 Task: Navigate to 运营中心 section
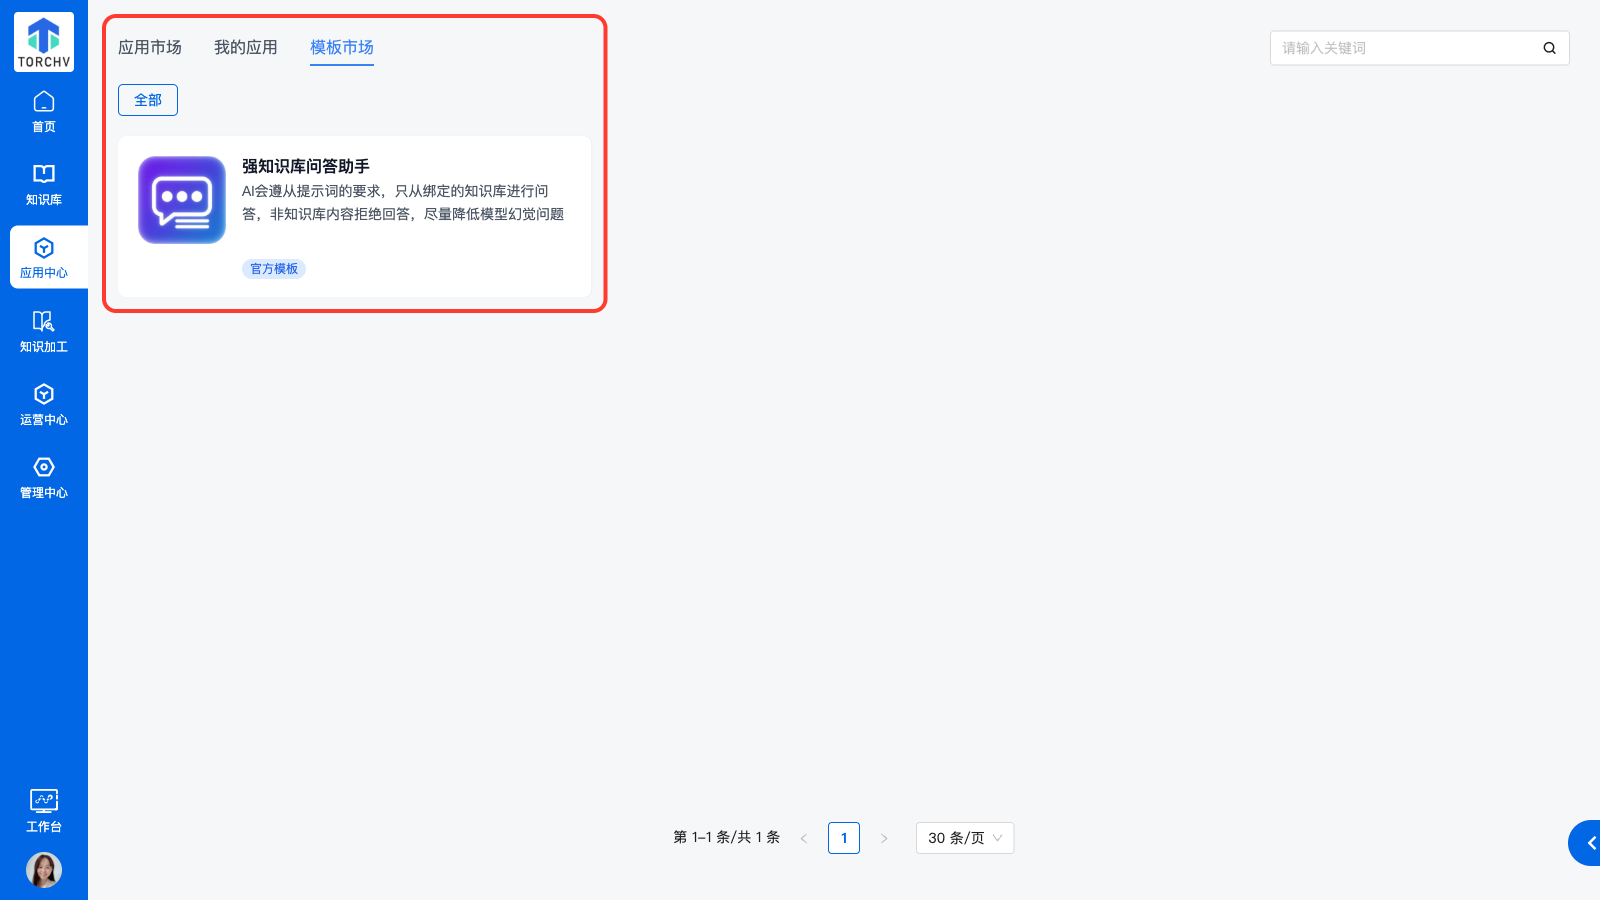44,404
